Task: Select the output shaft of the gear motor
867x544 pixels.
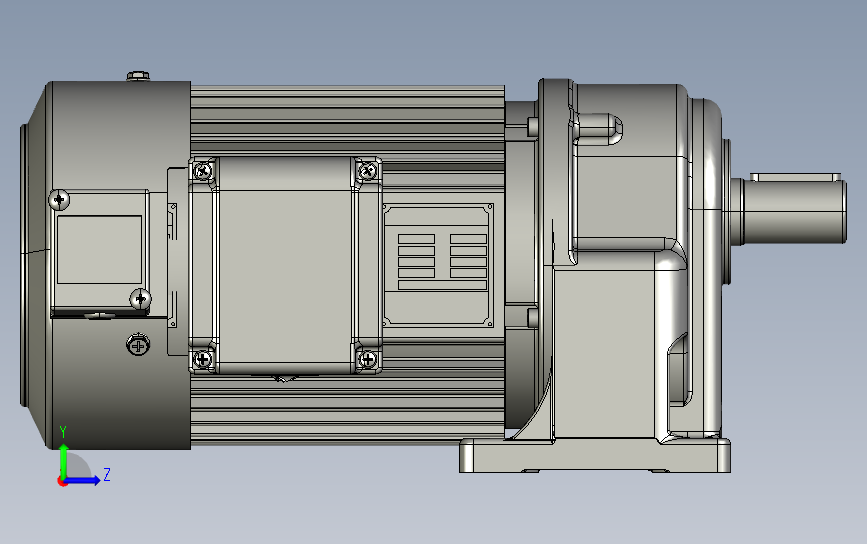Action: point(789,210)
